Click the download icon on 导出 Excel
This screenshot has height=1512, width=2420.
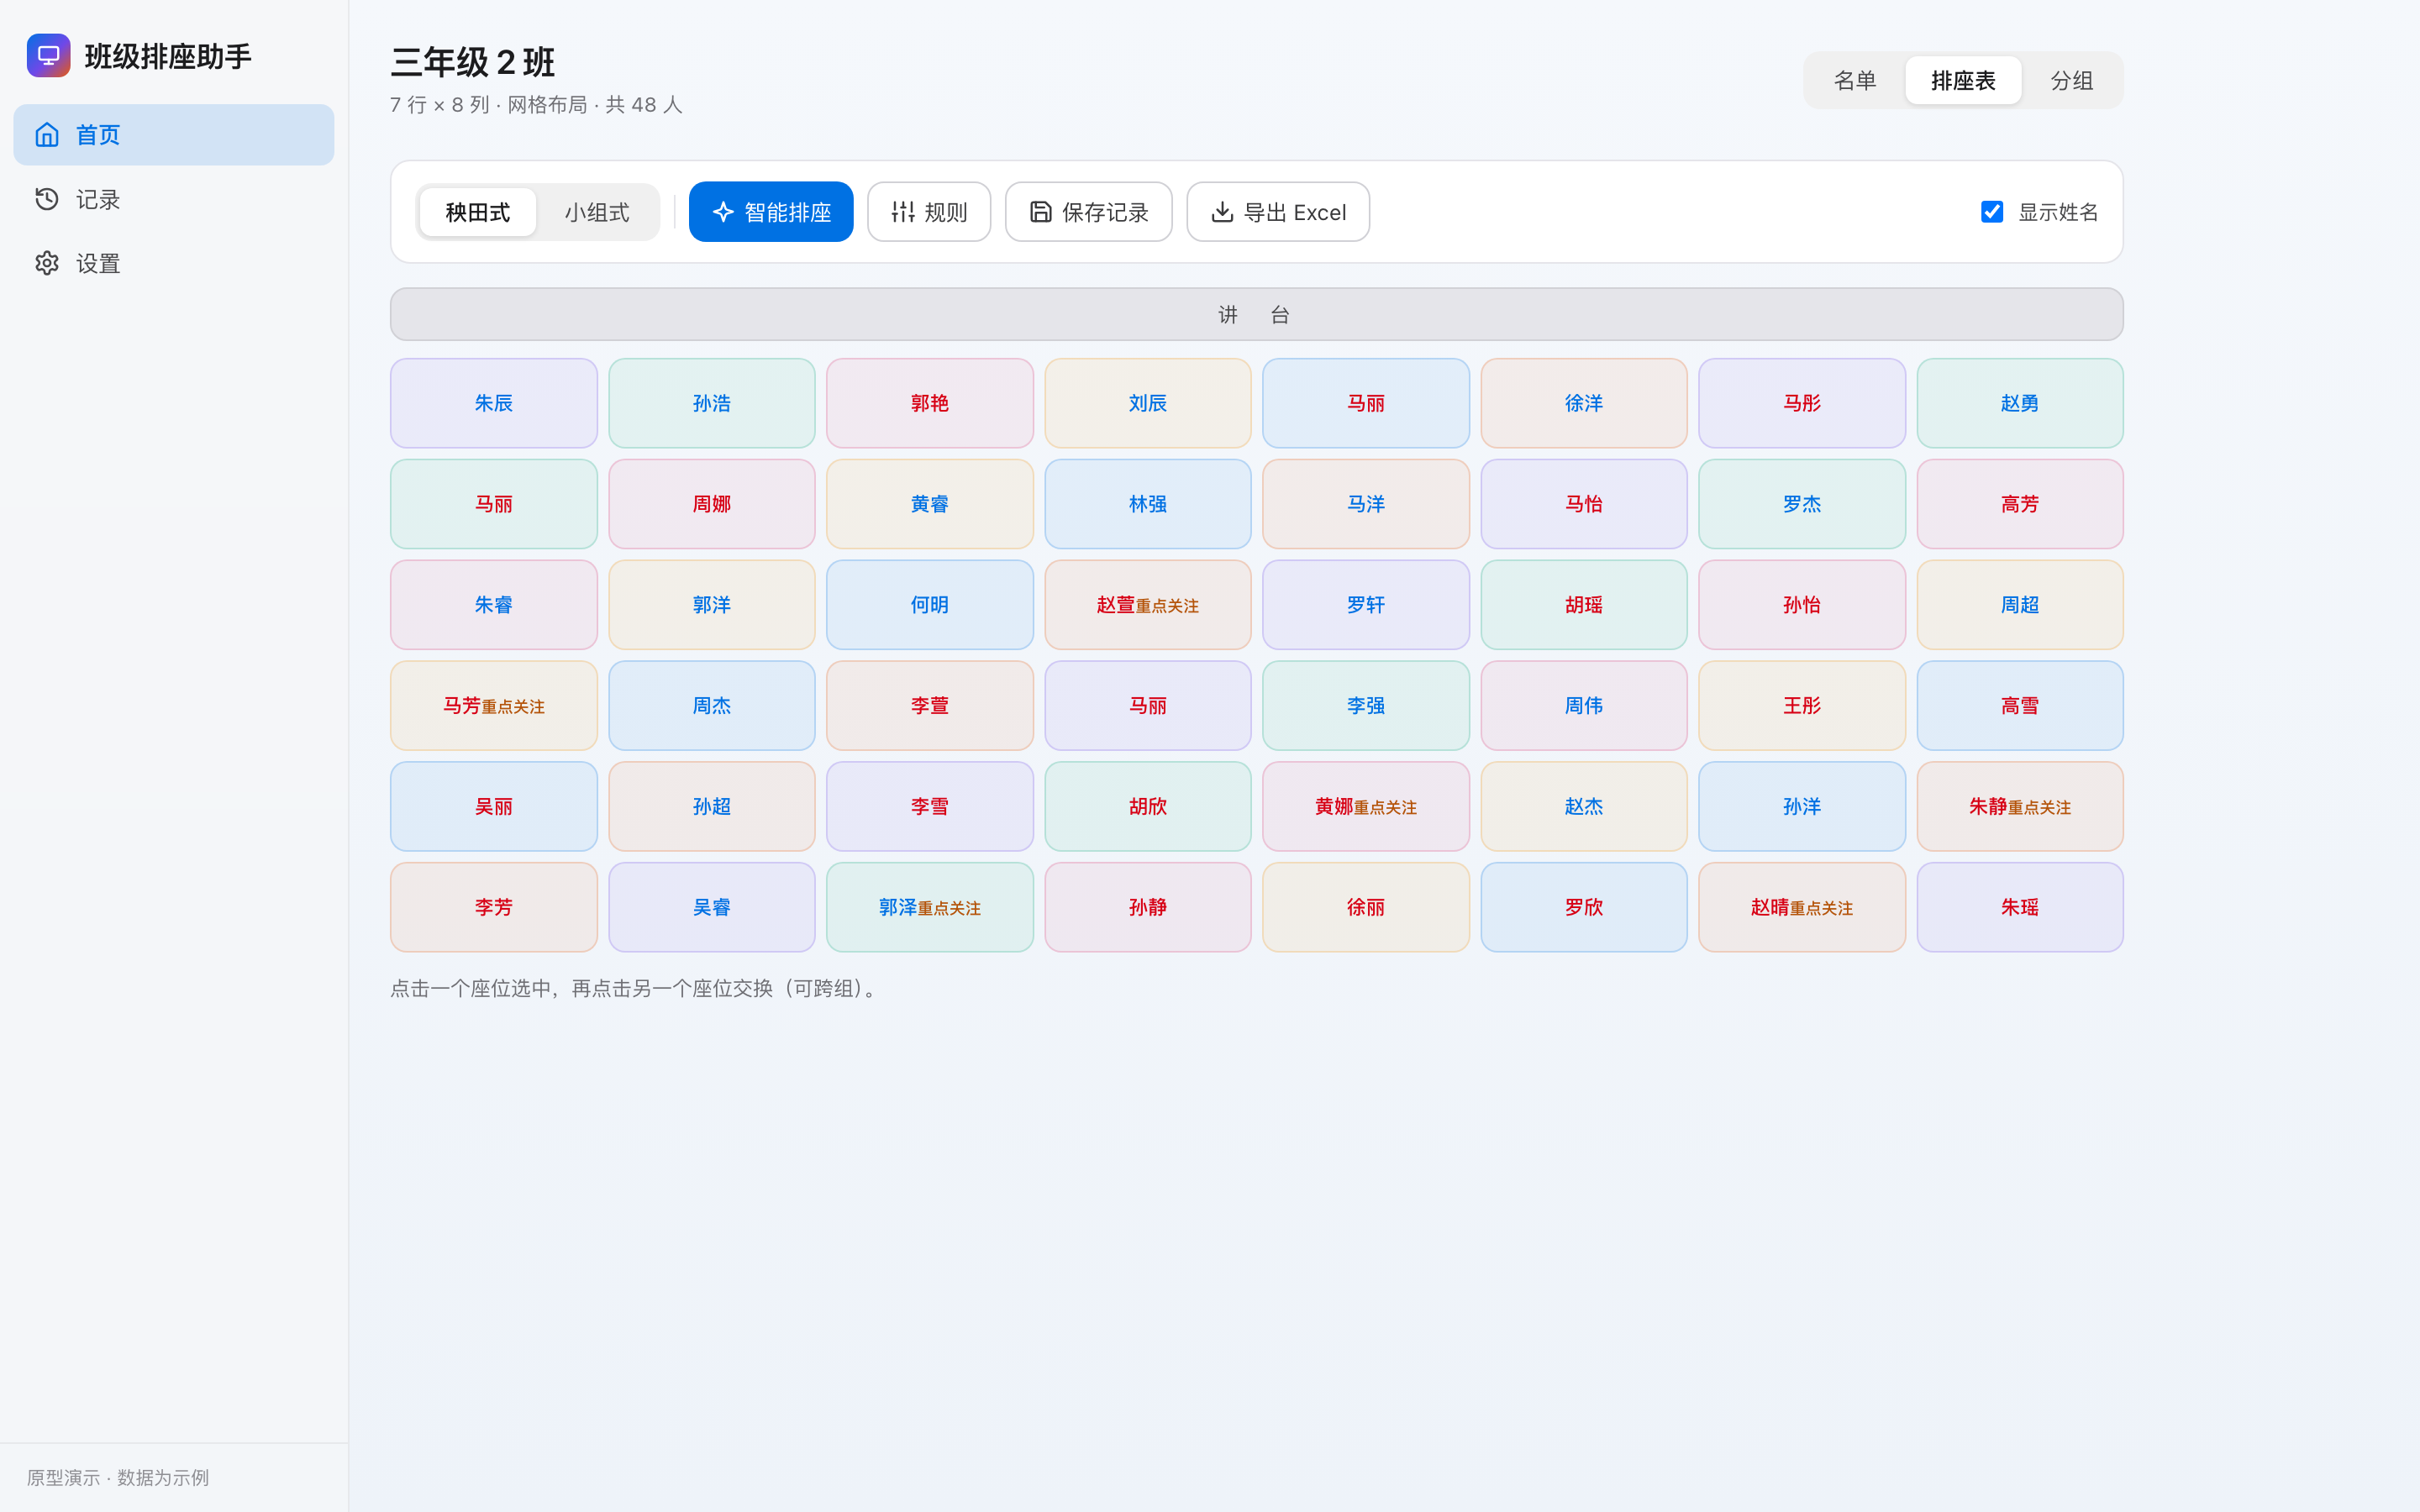[x=1222, y=212]
